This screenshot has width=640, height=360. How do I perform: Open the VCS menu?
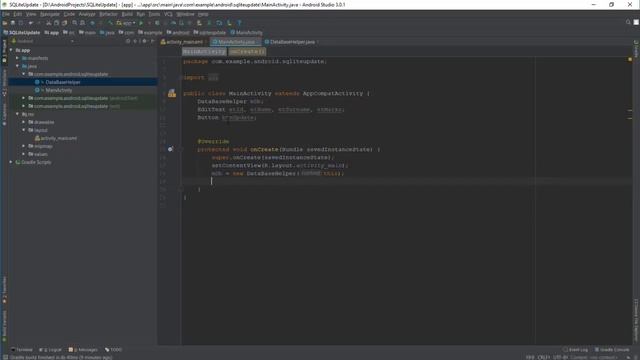coord(168,14)
